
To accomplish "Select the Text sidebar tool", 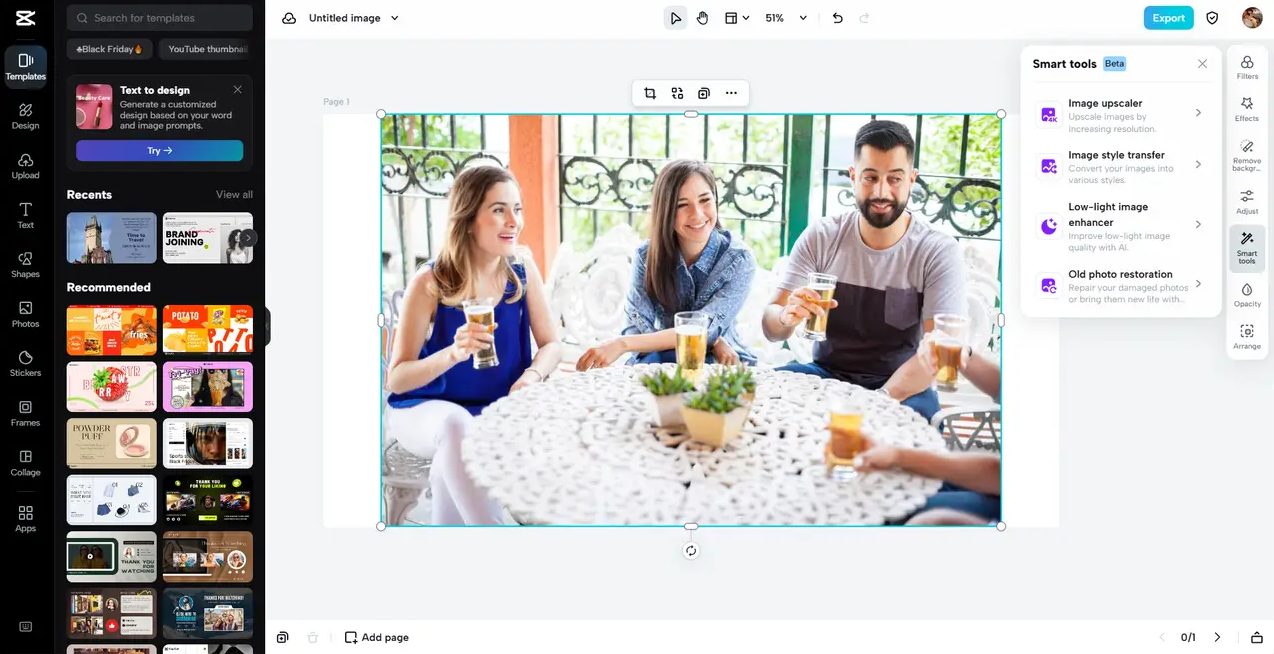I will [25, 215].
